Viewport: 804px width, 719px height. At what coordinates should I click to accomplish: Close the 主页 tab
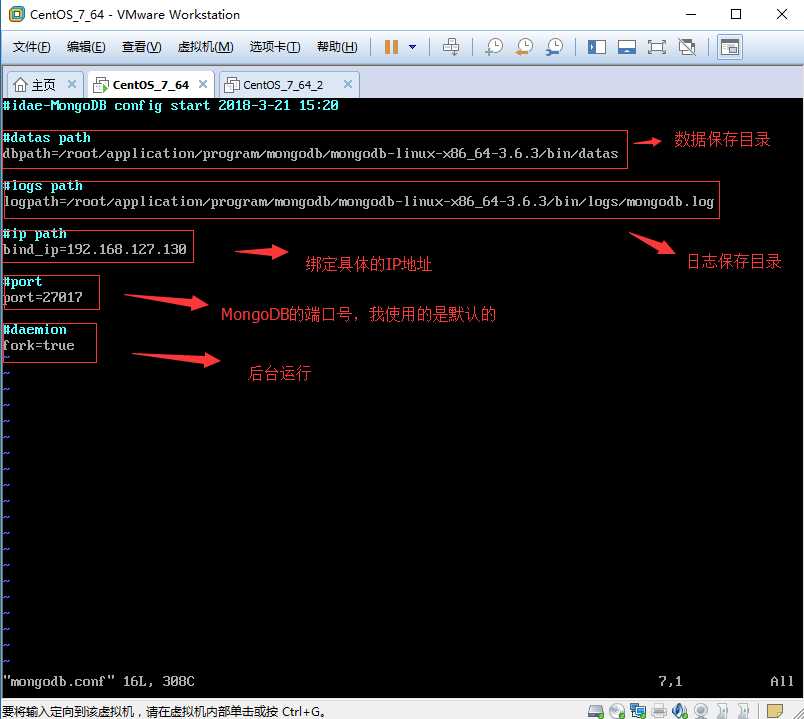[72, 84]
